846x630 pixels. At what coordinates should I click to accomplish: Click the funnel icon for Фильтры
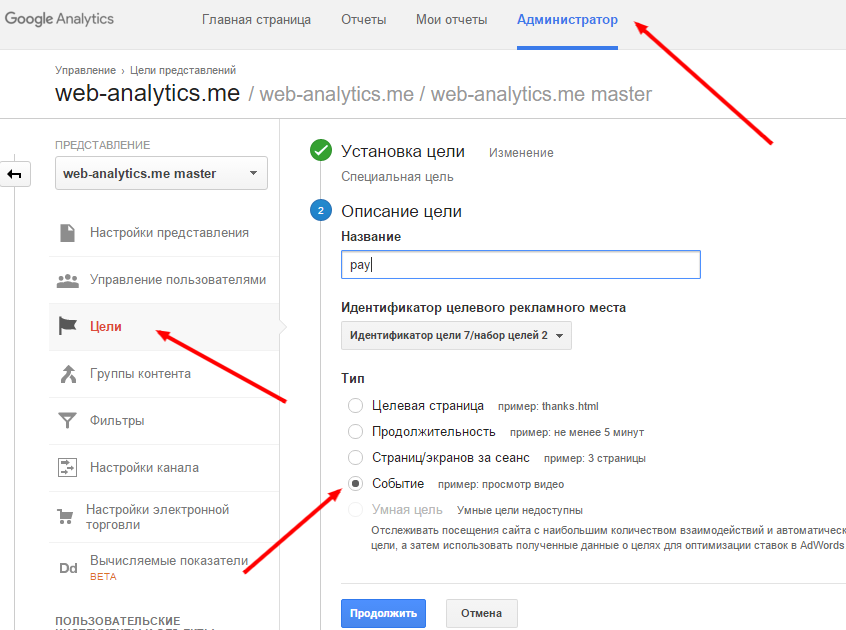tap(68, 421)
